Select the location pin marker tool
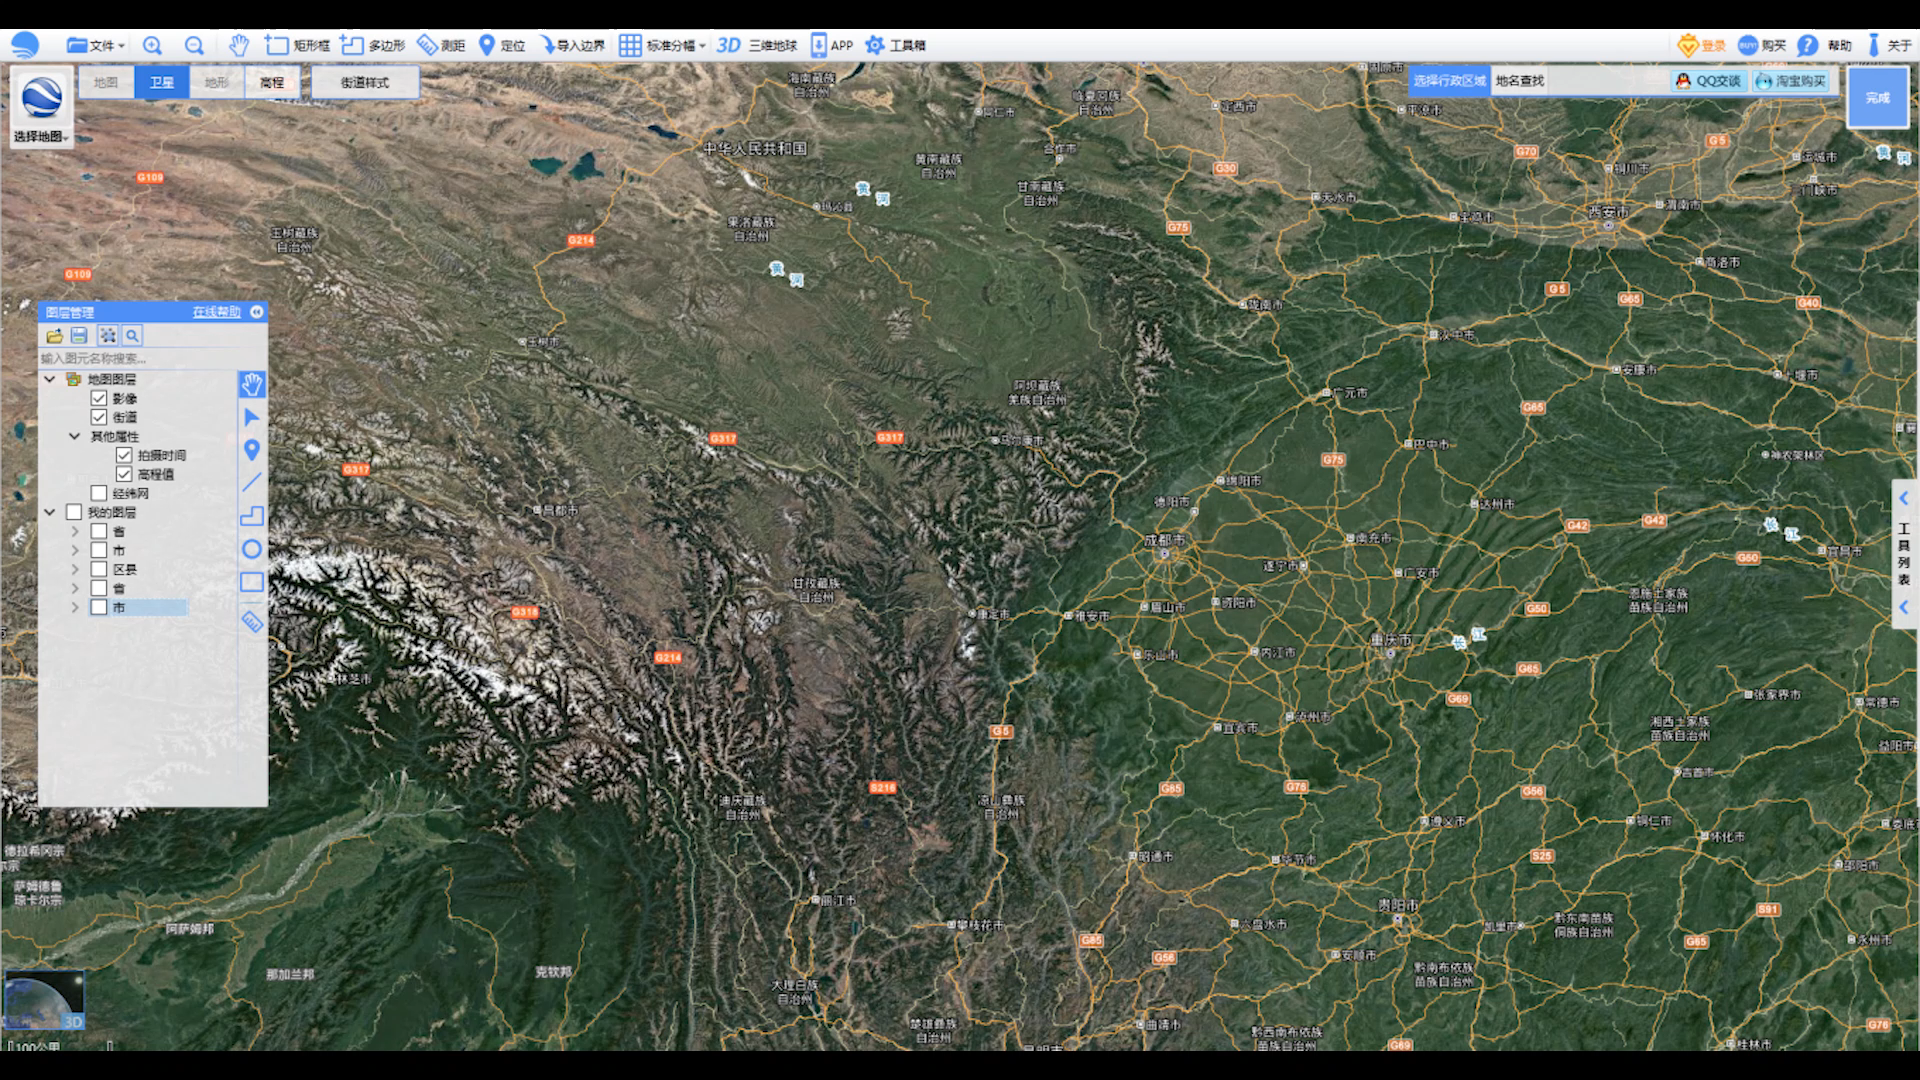This screenshot has height=1080, width=1920. [x=252, y=450]
